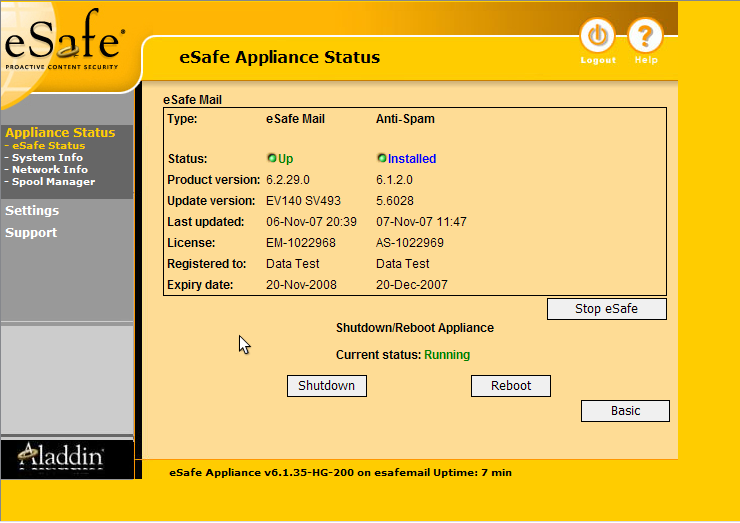Click the Help label under the question mark

646,60
